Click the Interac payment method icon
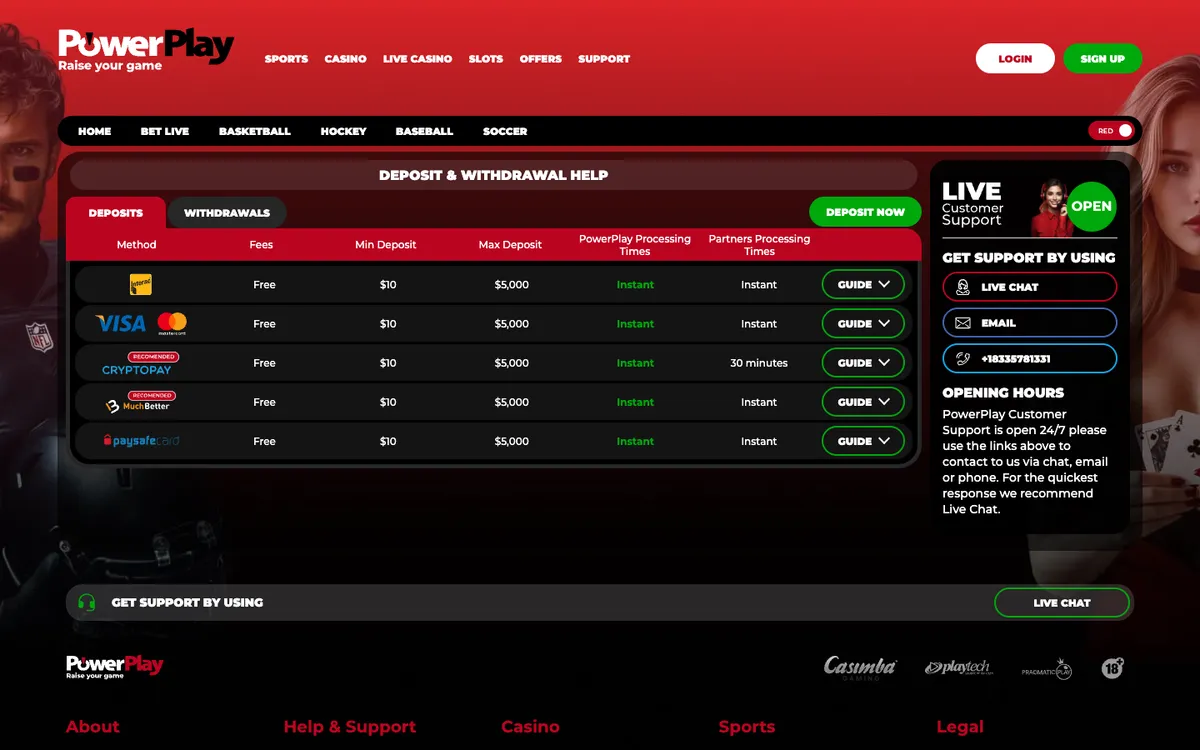This screenshot has height=750, width=1200. [141, 285]
